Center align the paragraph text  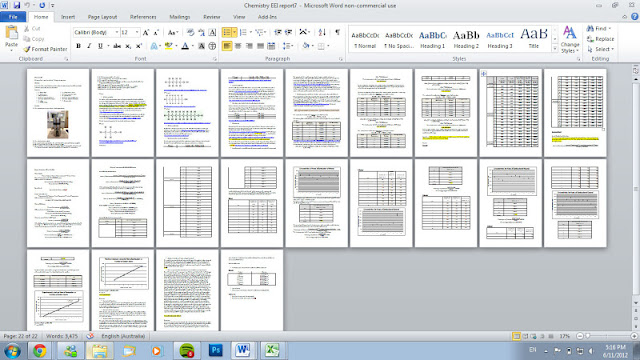coord(238,46)
